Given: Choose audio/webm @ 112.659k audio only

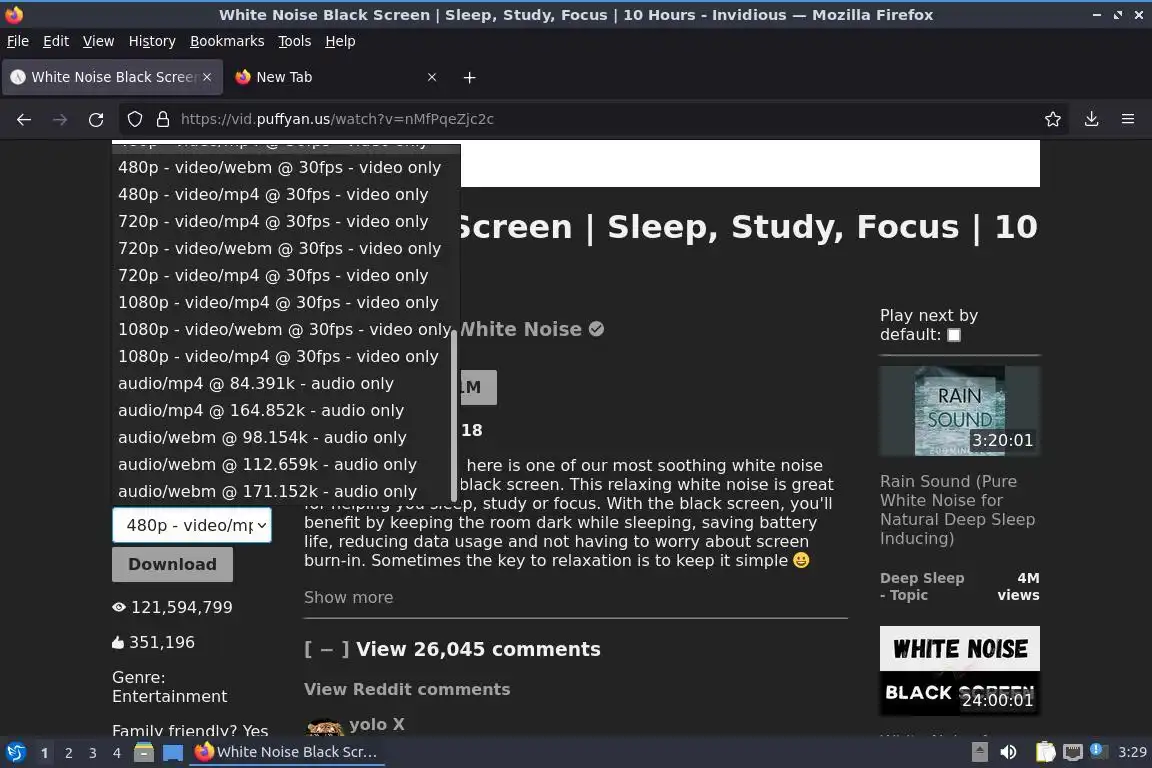Looking at the screenshot, I should [x=267, y=464].
